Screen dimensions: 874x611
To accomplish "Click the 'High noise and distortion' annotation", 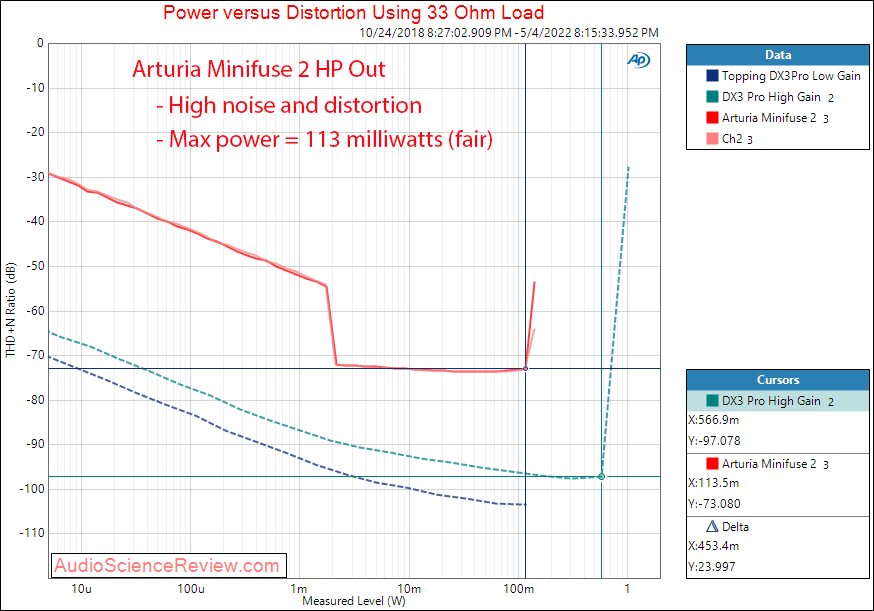I will pos(289,105).
